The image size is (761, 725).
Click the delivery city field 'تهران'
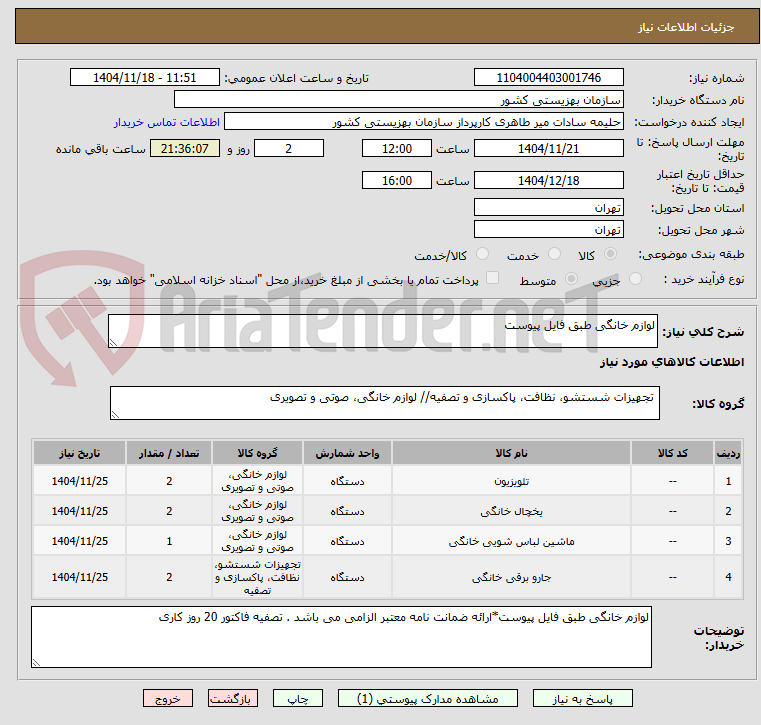click(x=548, y=230)
